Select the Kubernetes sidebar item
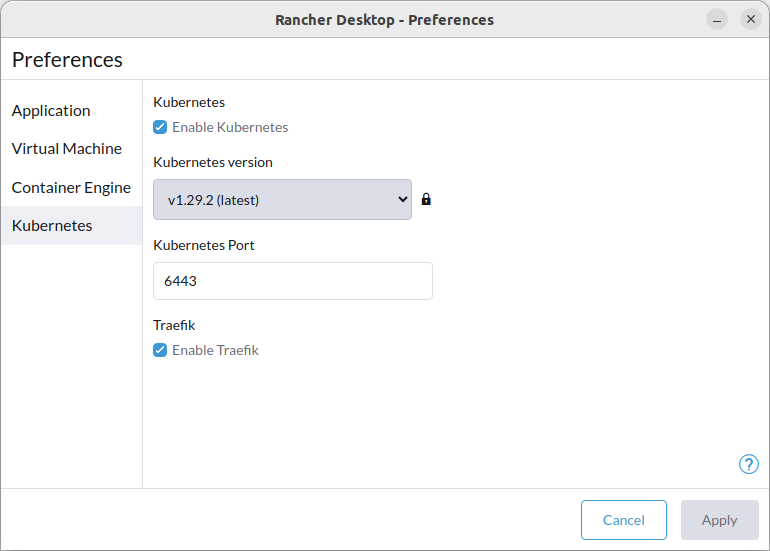 71,225
